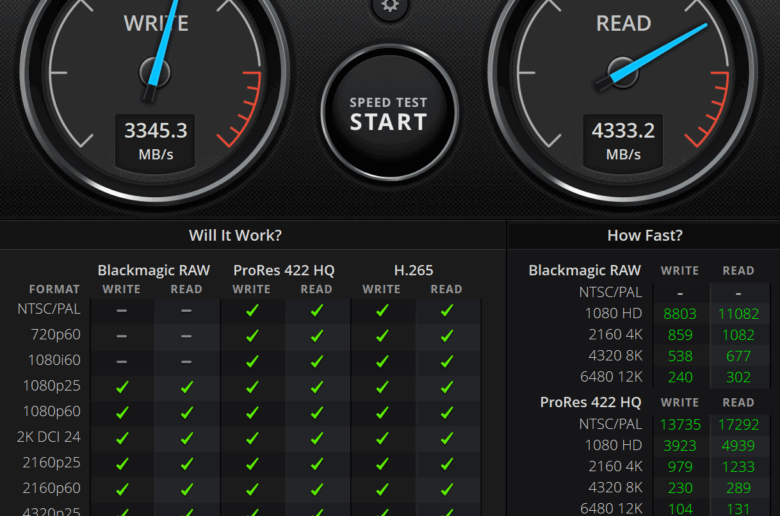Viewport: 780px width, 516px height.
Task: Select the 720p60 format row label
Action: pos(56,334)
